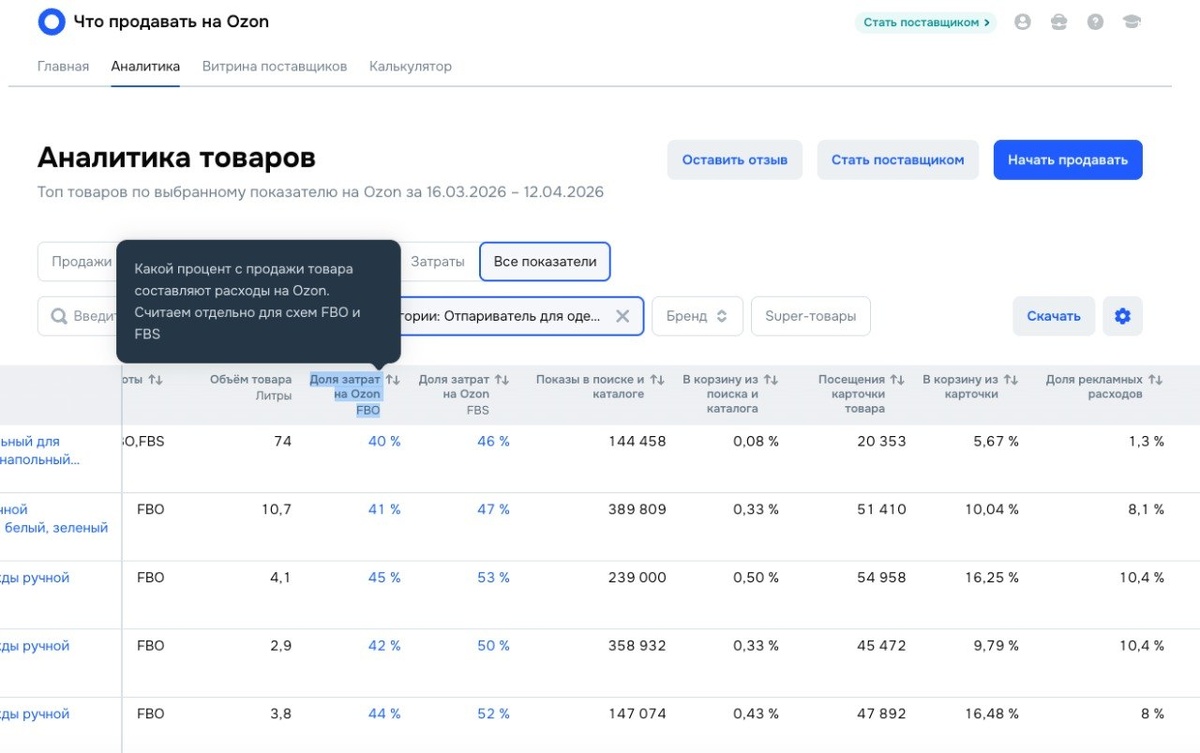Click Начать продавать button
Viewport: 1200px width, 753px height.
point(1068,160)
